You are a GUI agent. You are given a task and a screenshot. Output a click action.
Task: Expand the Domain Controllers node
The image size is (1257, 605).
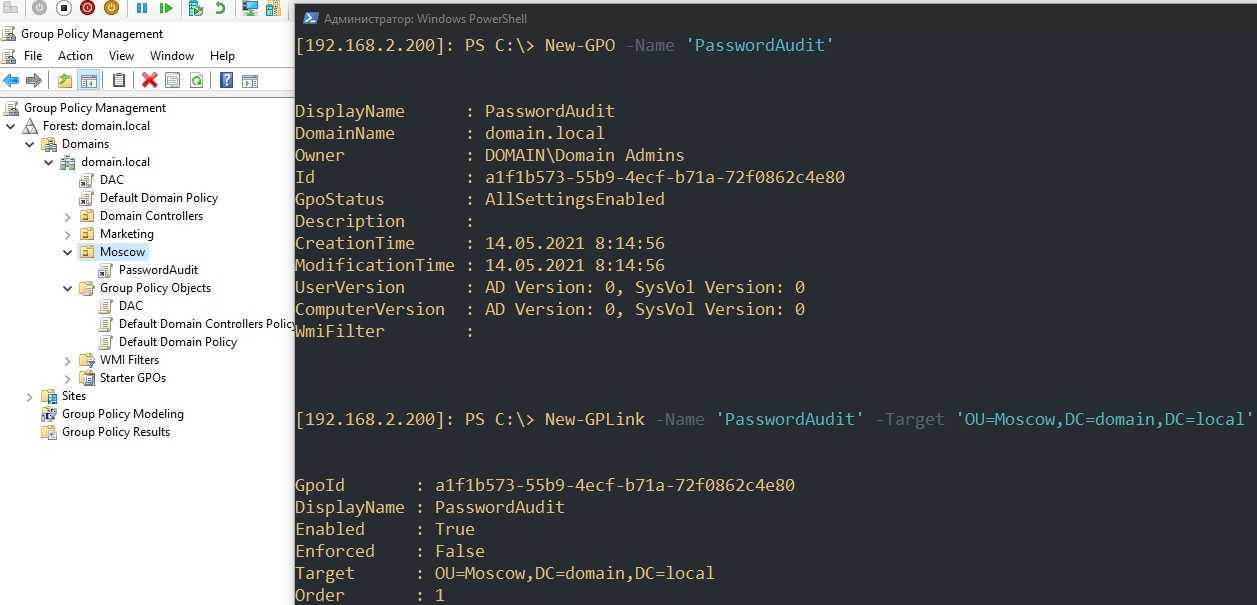[x=68, y=216]
